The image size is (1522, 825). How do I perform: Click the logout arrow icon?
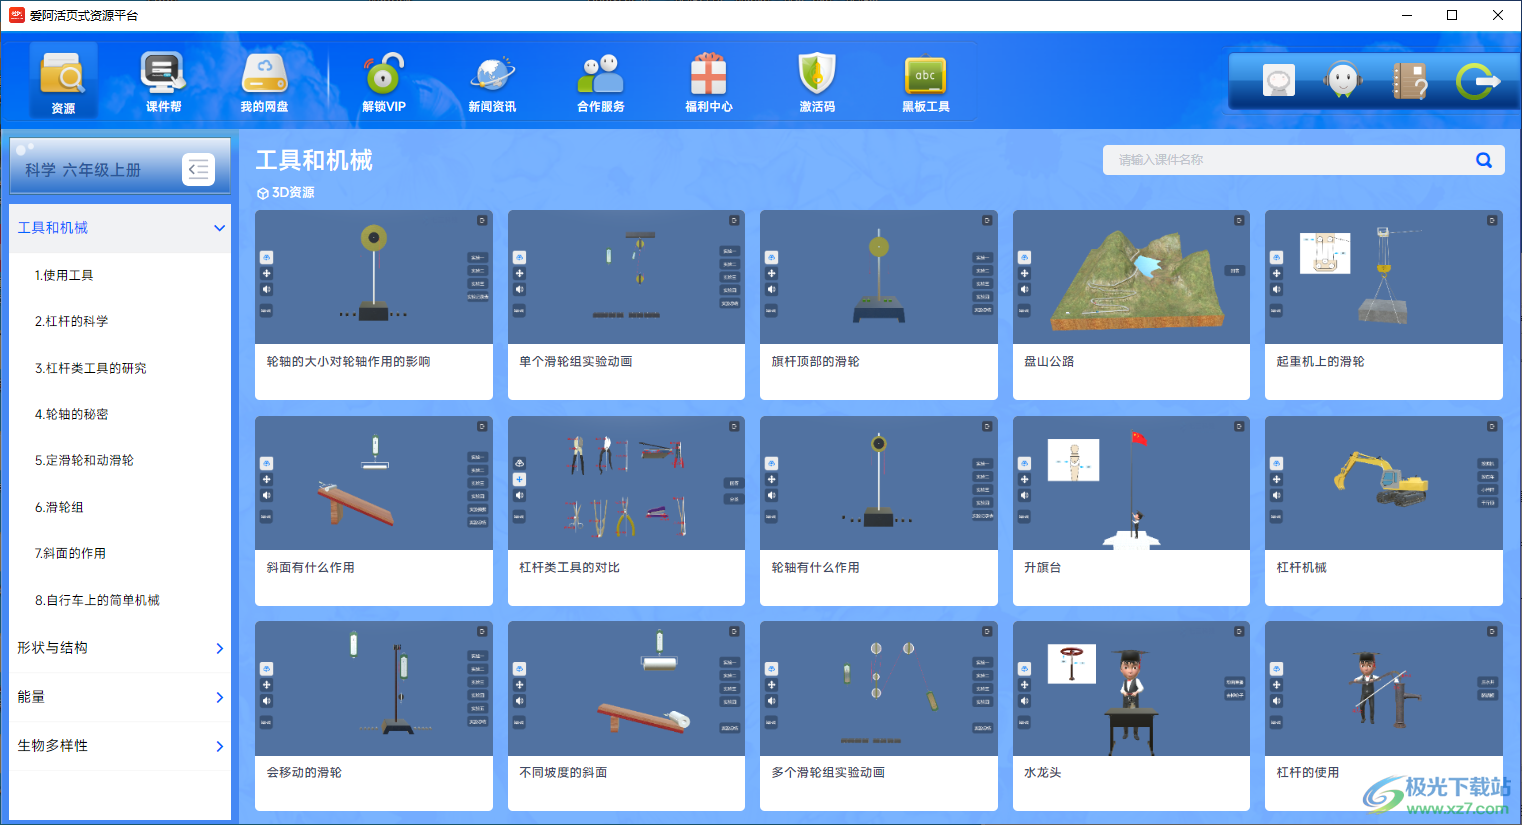(x=1476, y=81)
